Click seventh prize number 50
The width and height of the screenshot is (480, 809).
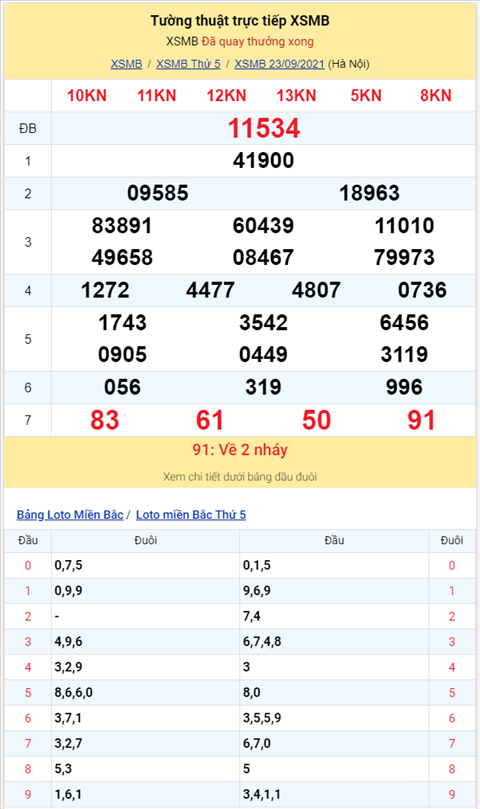(x=316, y=420)
